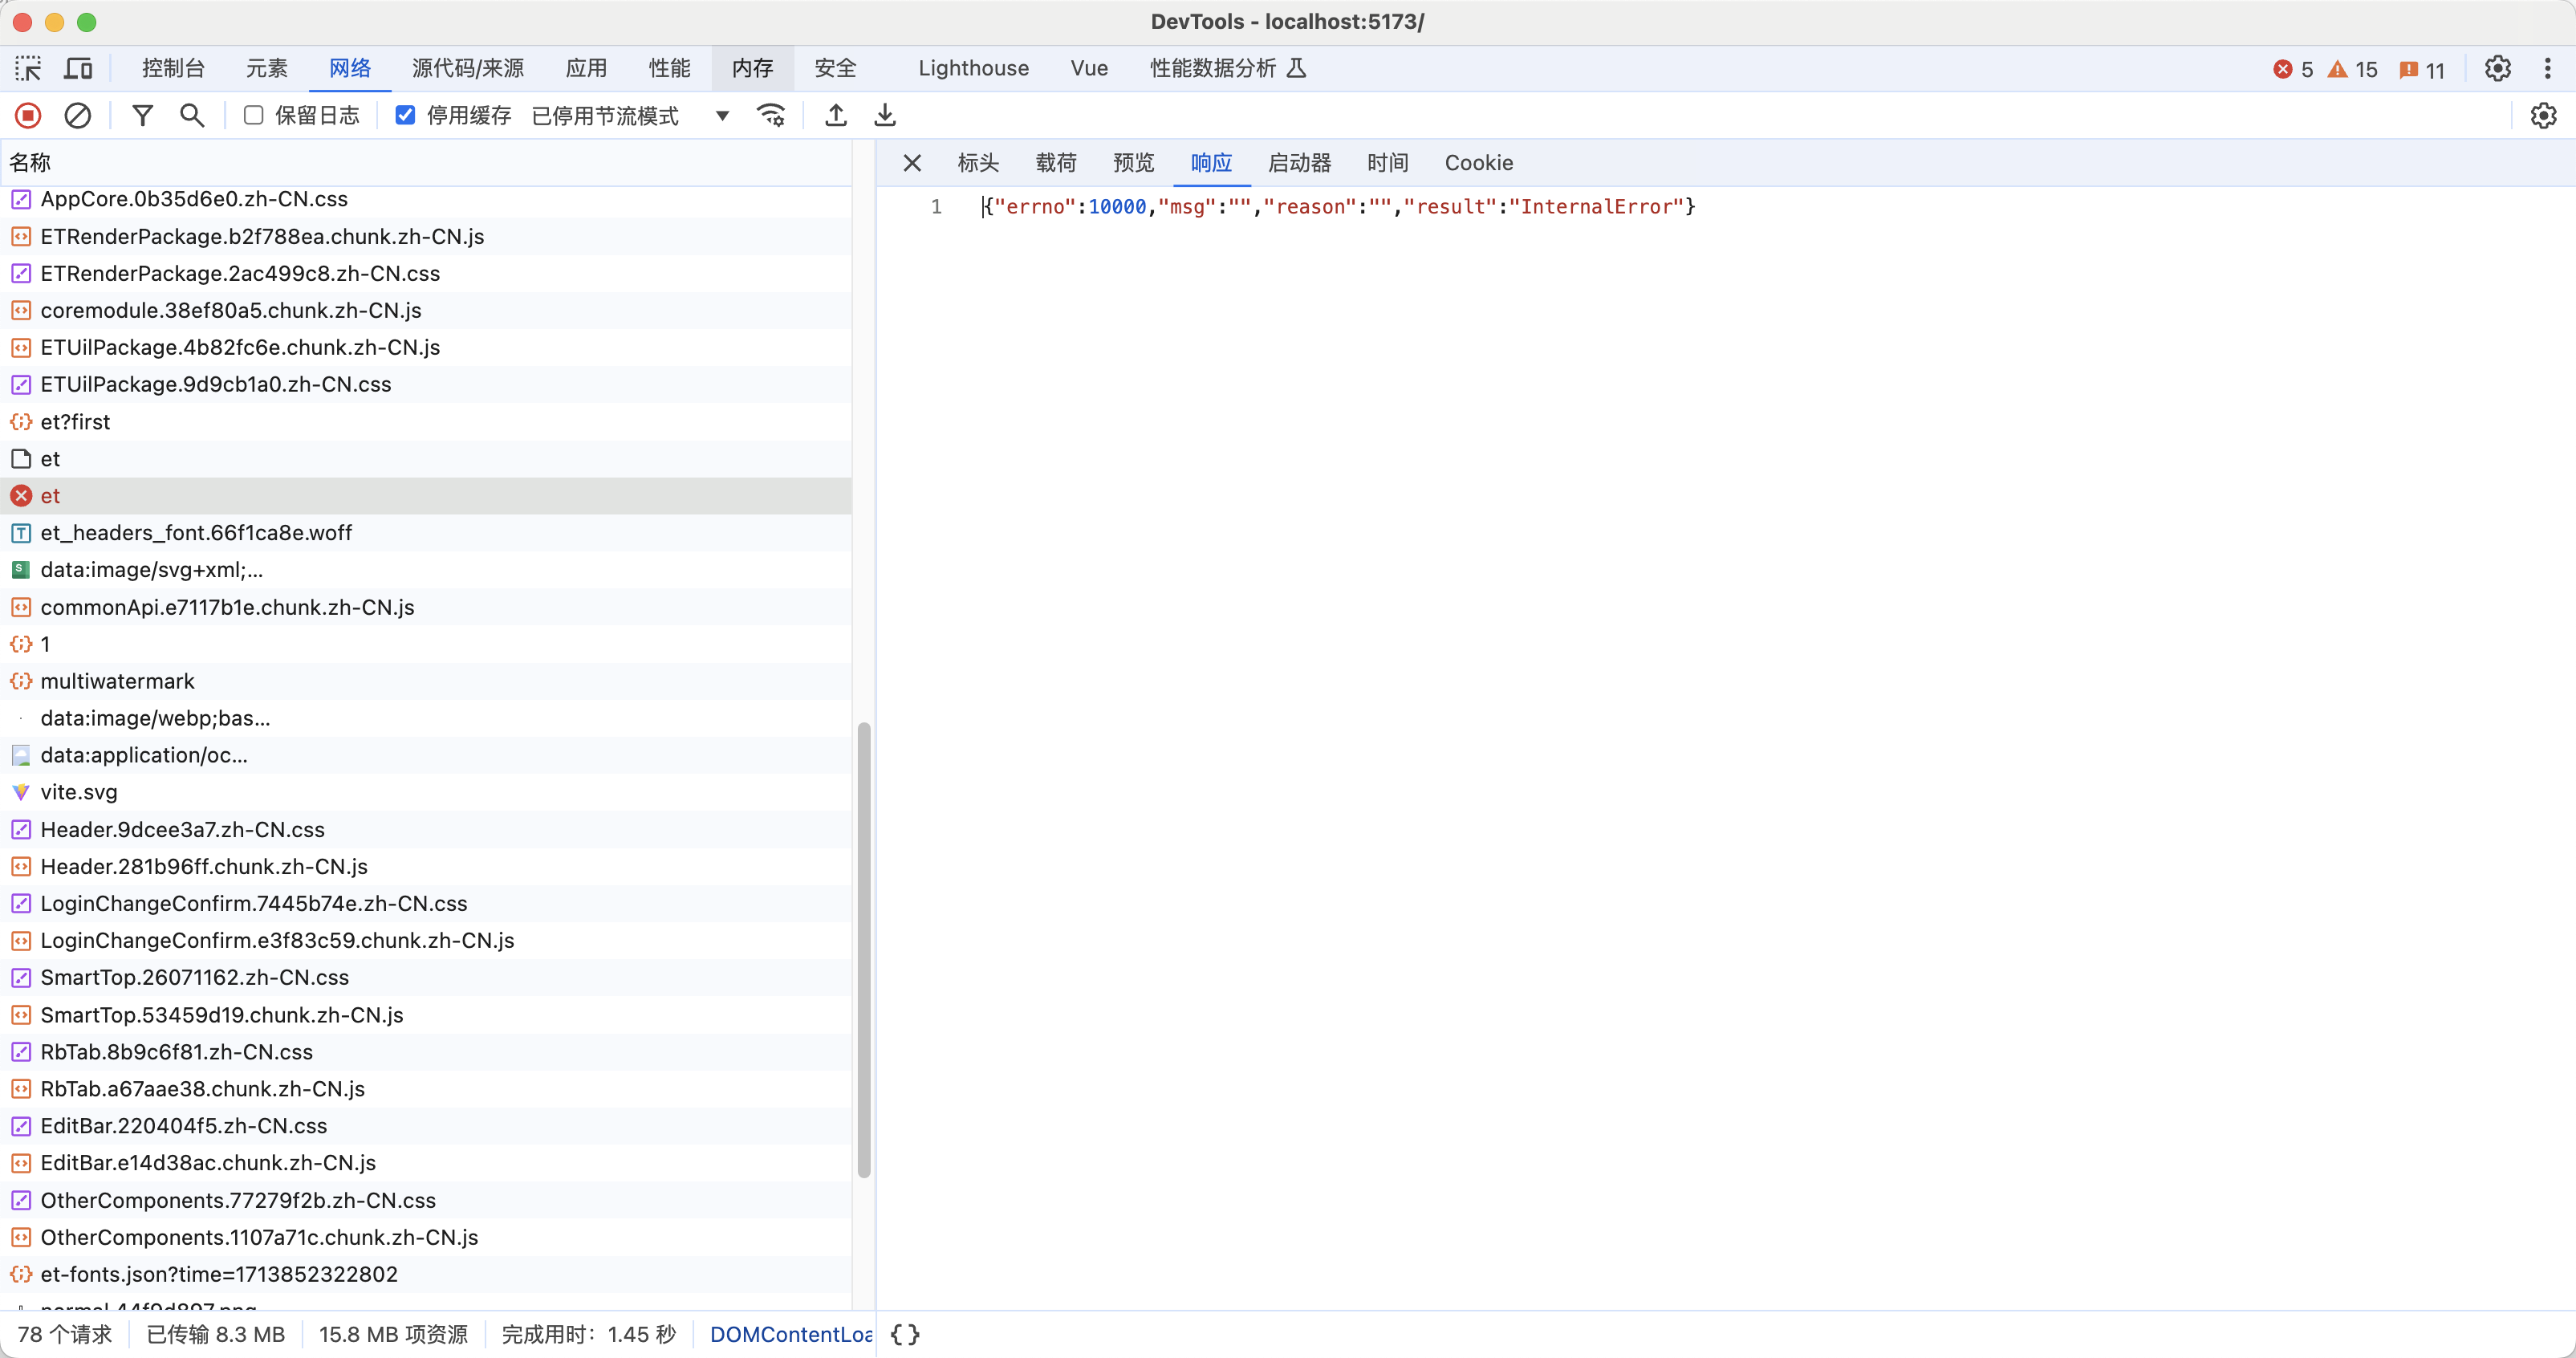Open the 应用 tab
The image size is (2576, 1358).
(x=586, y=68)
